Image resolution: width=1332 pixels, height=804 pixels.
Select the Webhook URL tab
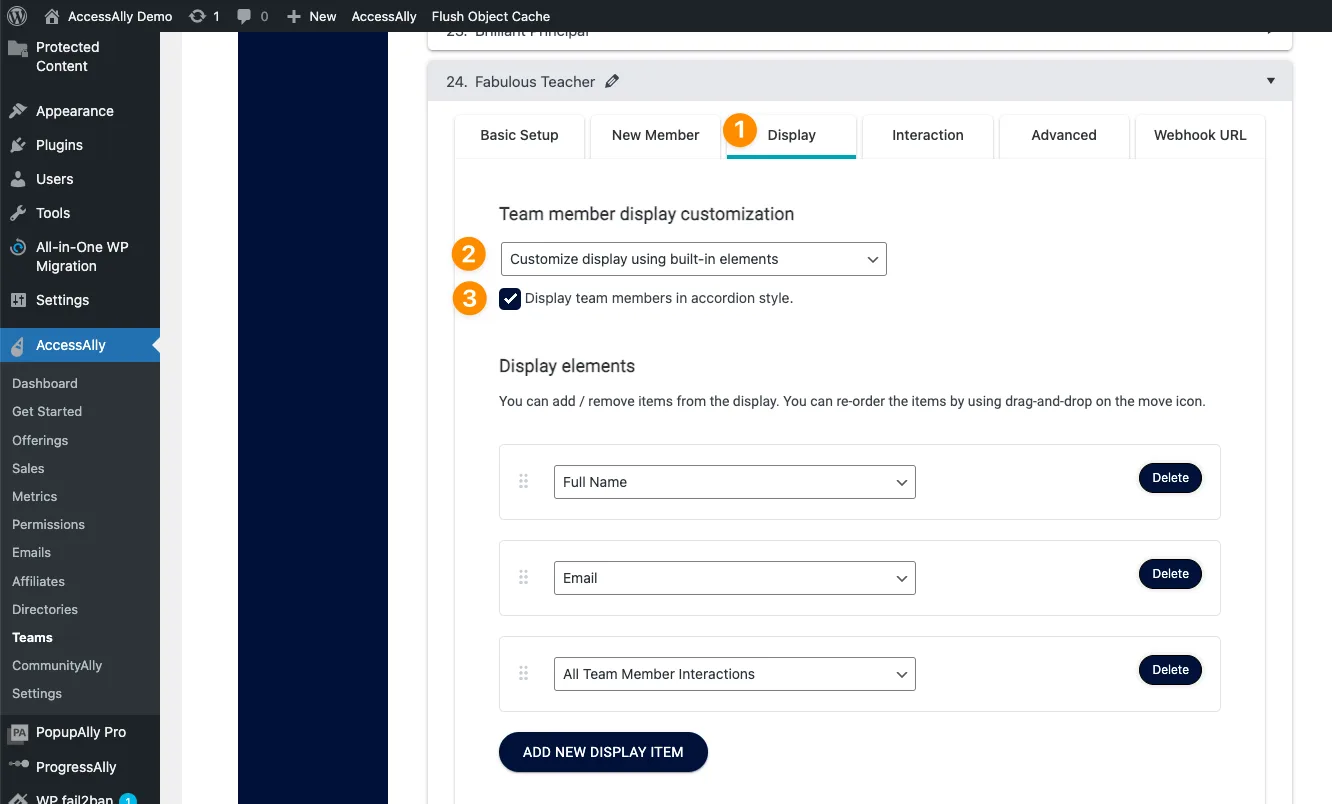pyautogui.click(x=1199, y=135)
